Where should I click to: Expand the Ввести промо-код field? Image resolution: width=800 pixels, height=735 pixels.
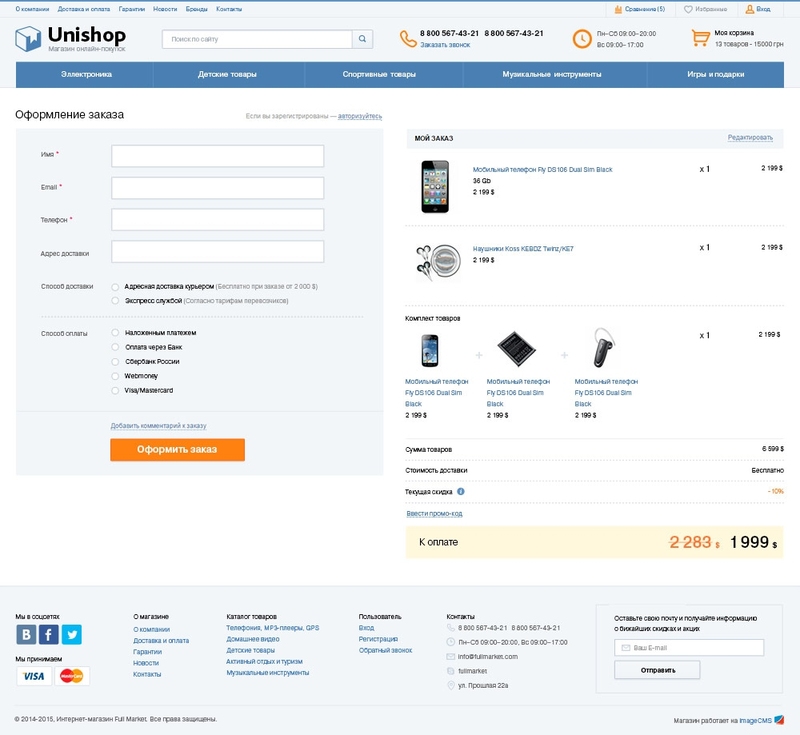tap(434, 513)
